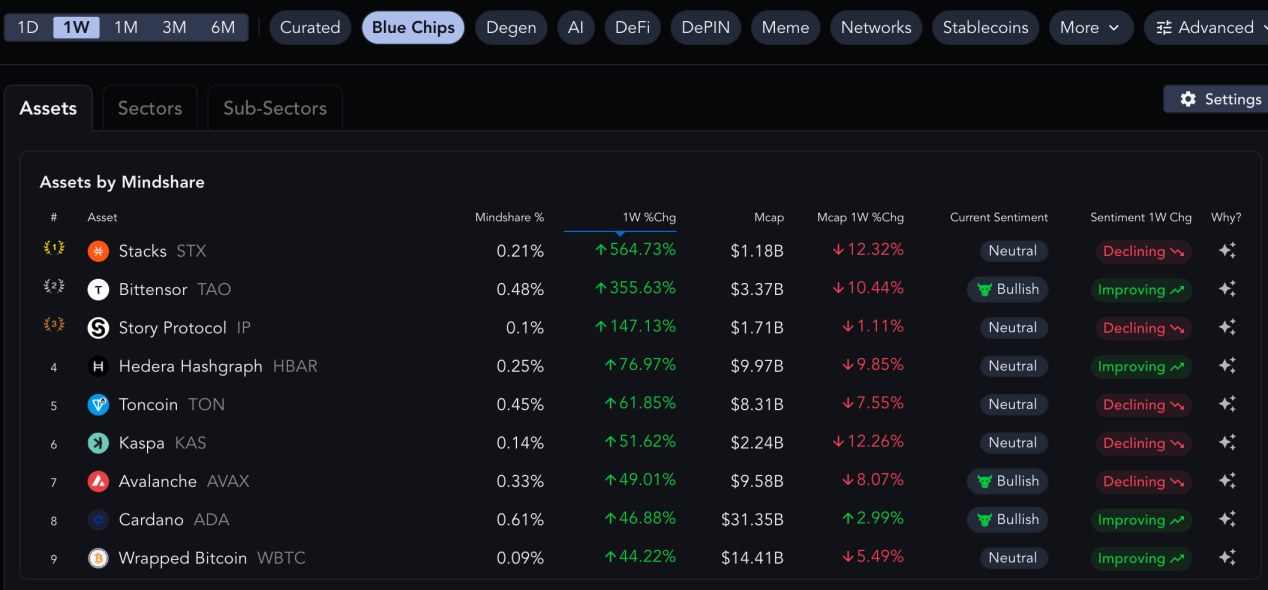Click the Avalanche AVAX logo

tap(98, 481)
